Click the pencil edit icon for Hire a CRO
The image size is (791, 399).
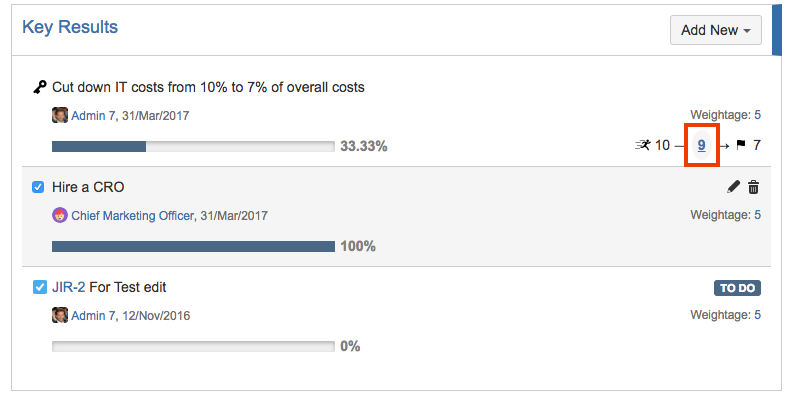733,187
